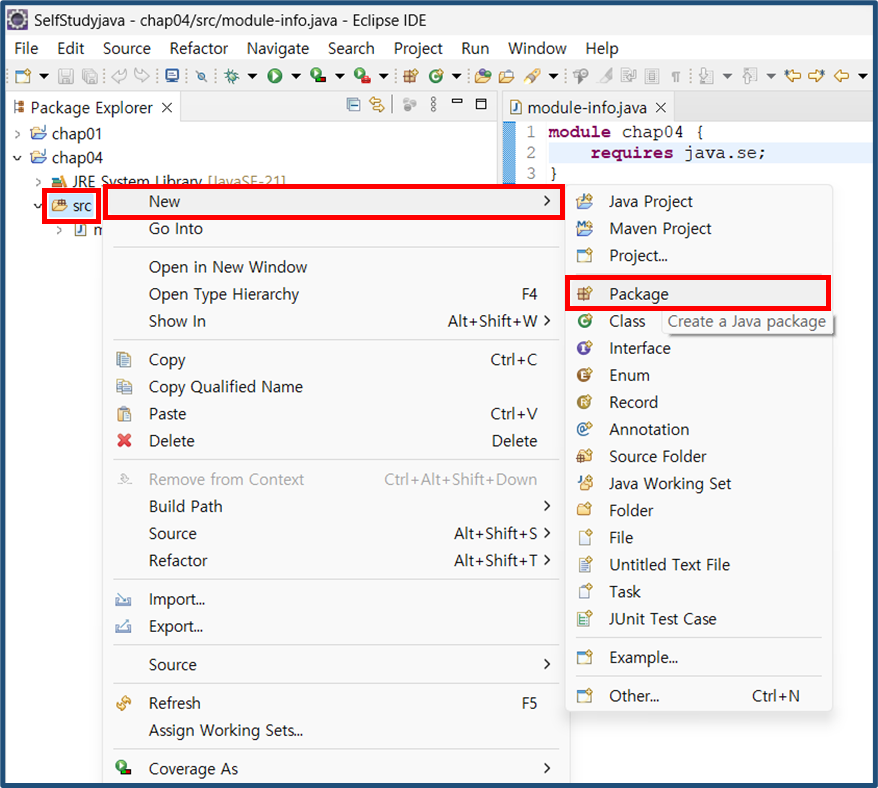The image size is (878, 788).
Task: Choose Import... in the context menu
Action: [334, 599]
